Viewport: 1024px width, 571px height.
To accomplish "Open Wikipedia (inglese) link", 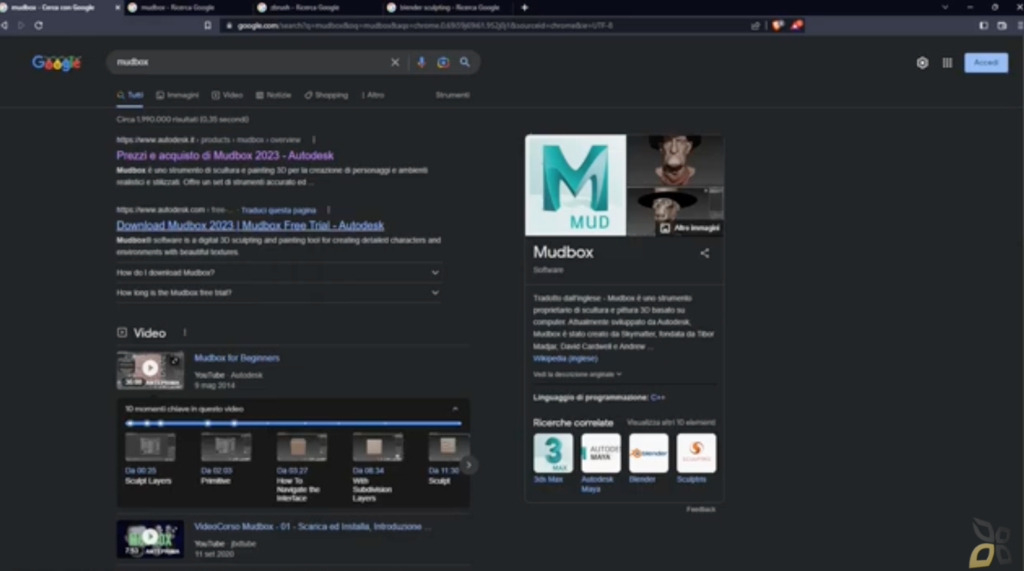I will 565,359.
